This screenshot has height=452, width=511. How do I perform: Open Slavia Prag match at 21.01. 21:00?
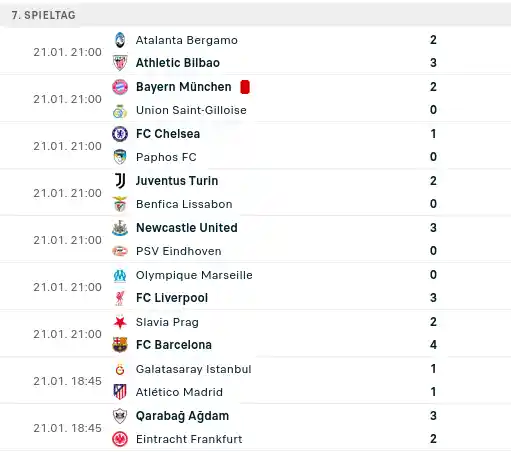coord(255,334)
